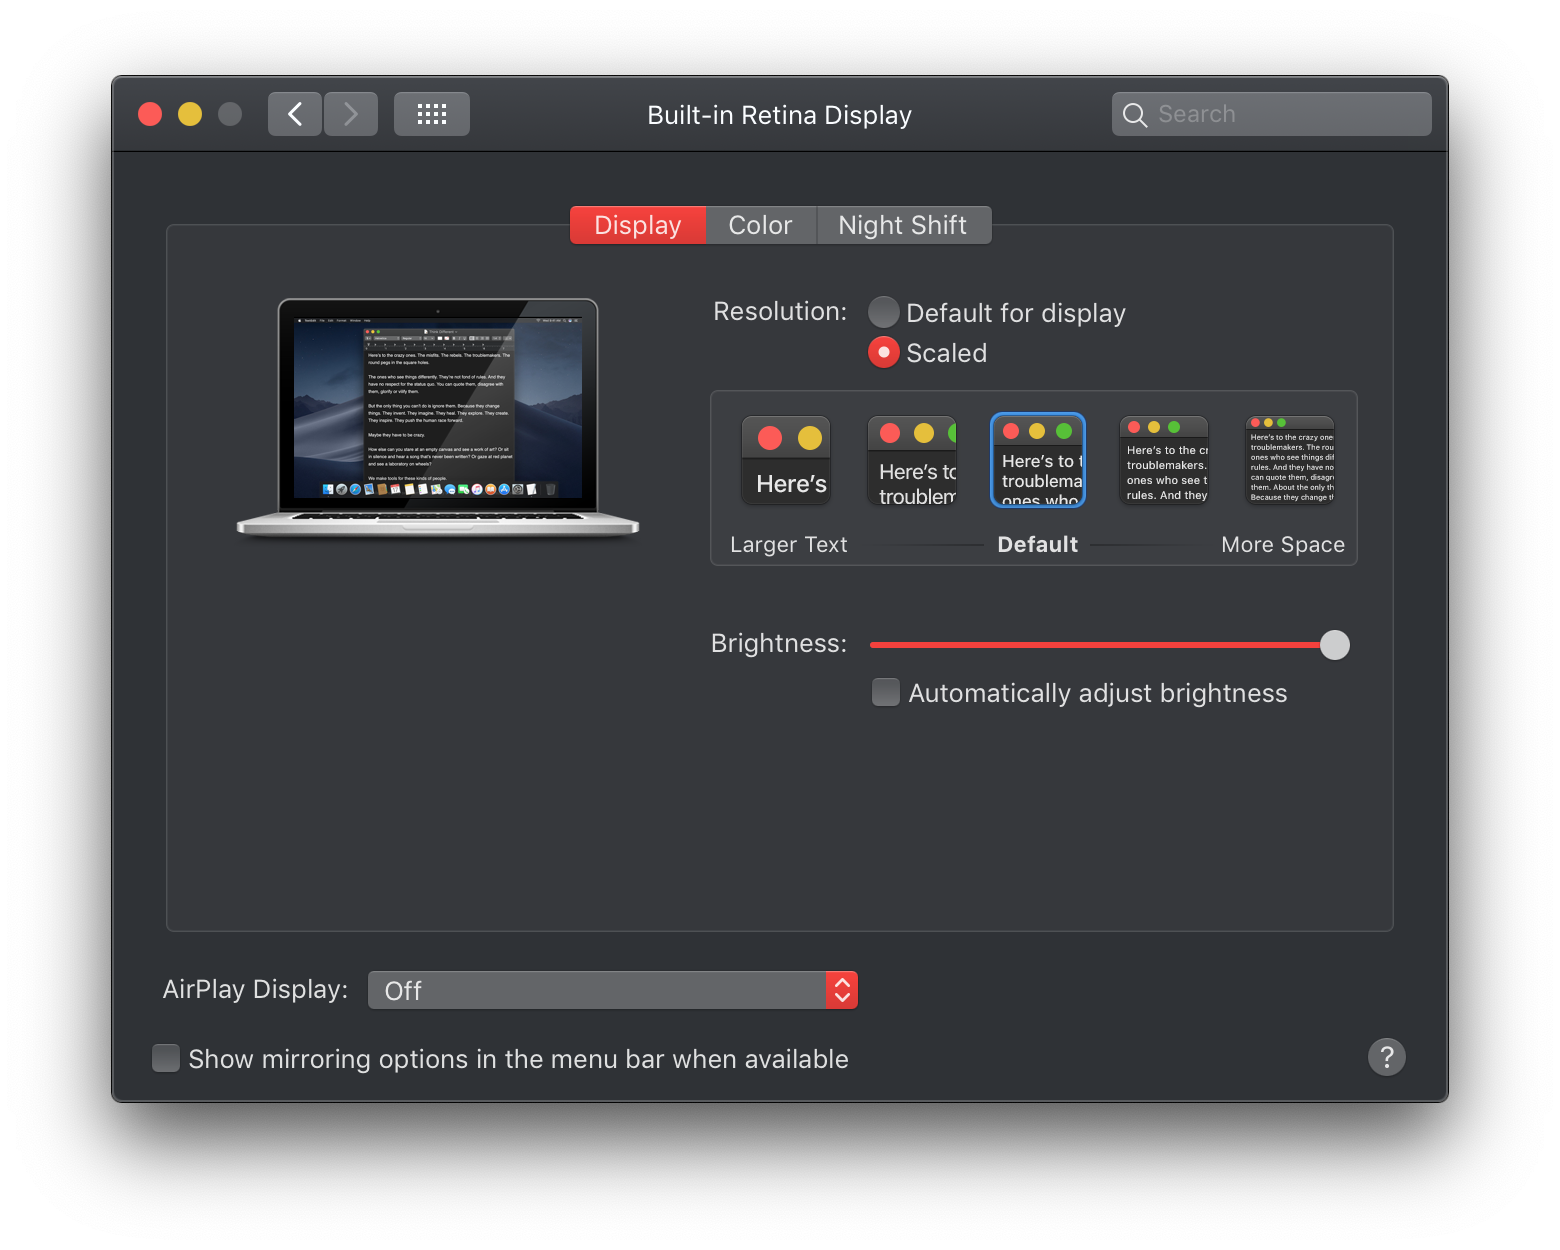
Task: Click the forward navigation arrow
Action: (x=350, y=113)
